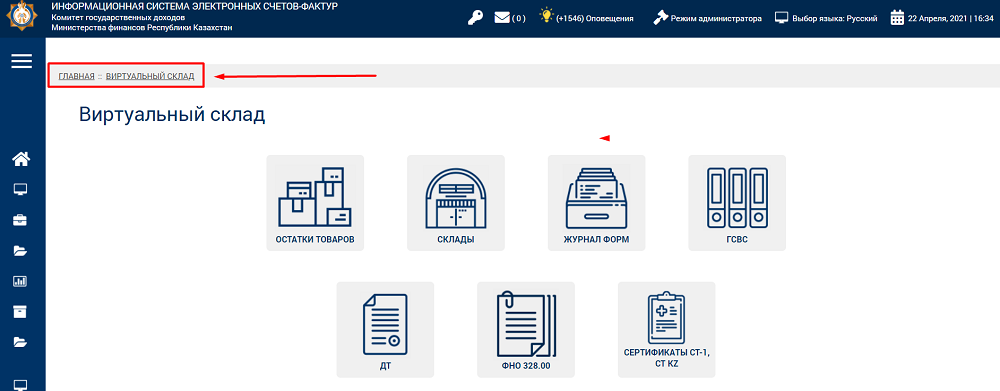Viewport: 1000px width, 391px height.
Task: Open the hamburger menu in sidebar
Action: (x=22, y=61)
